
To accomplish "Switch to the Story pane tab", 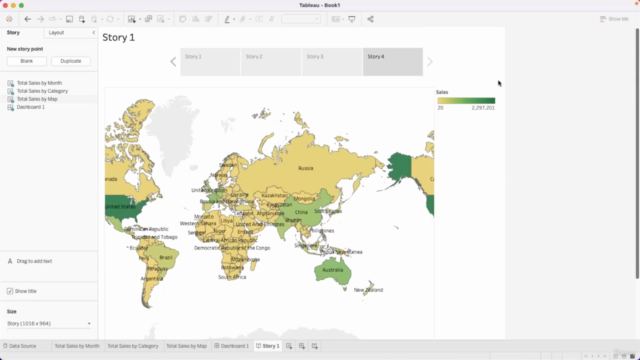I will click(x=13, y=32).
